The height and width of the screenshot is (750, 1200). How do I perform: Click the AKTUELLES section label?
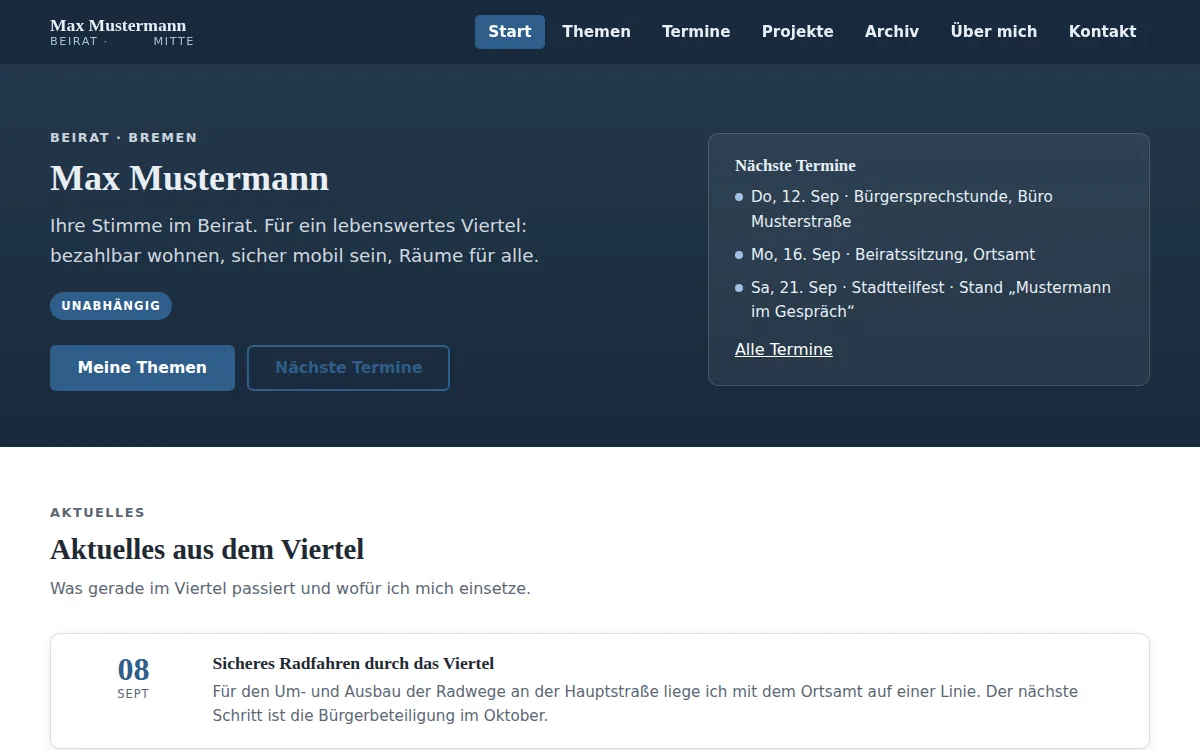tap(97, 513)
